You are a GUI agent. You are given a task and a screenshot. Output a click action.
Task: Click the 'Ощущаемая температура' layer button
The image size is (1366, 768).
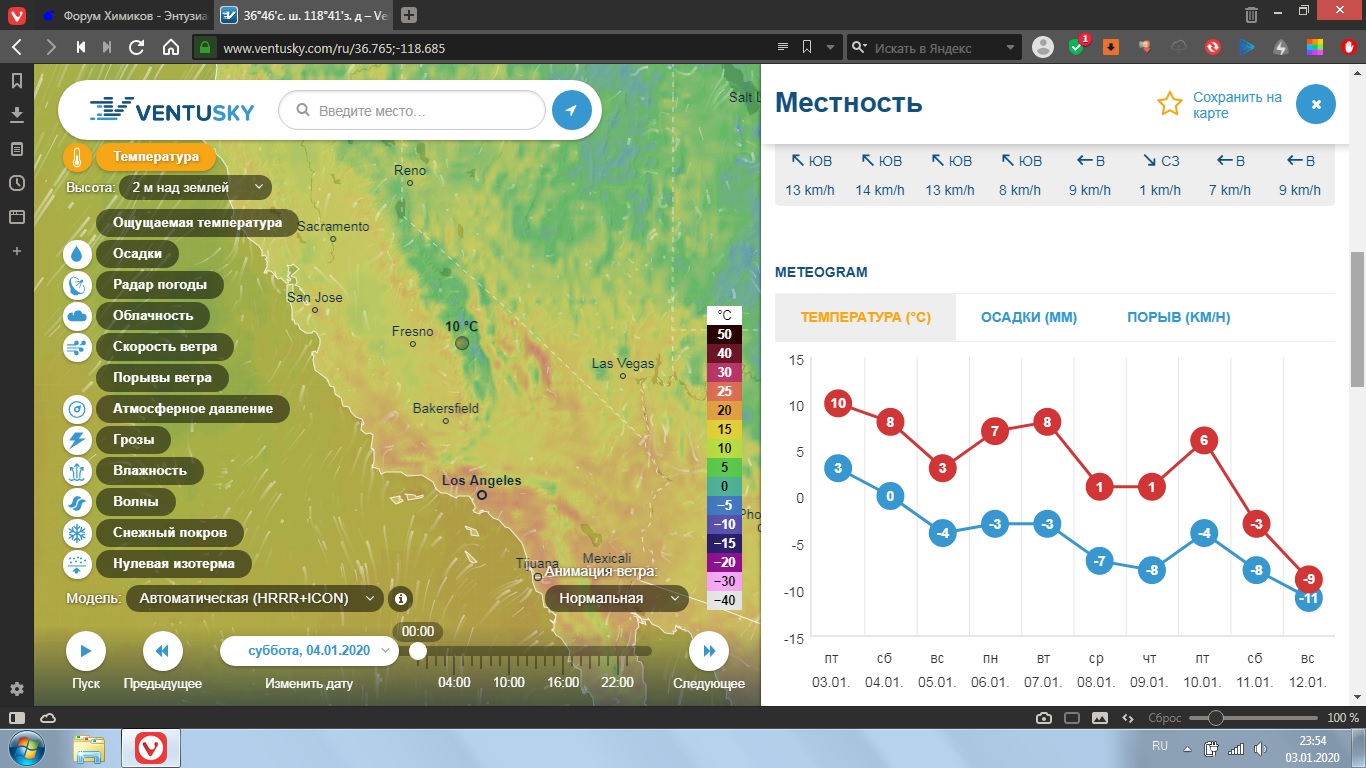coord(197,223)
